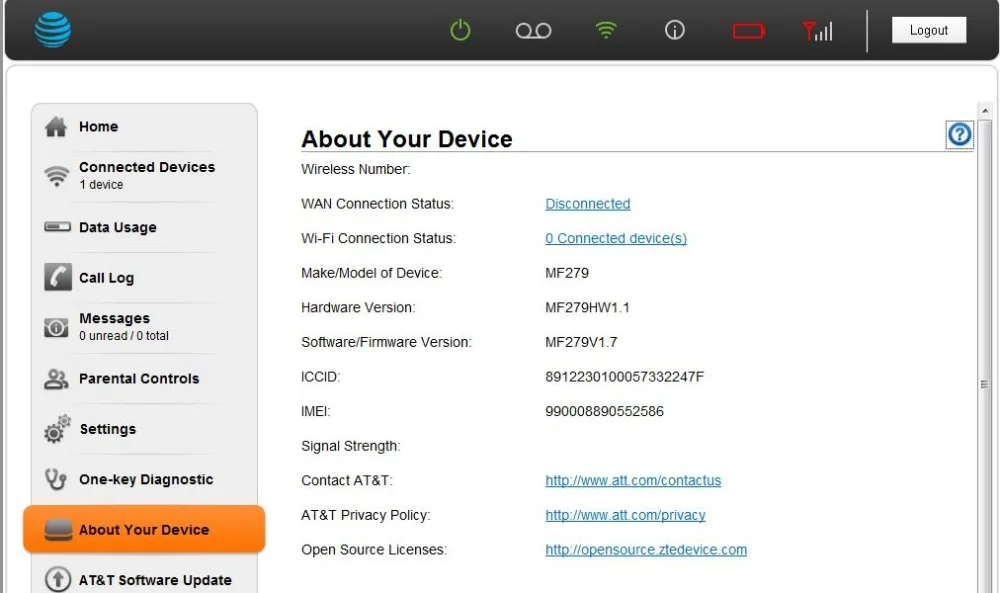1000x593 pixels.
Task: Click the circled info icon
Action: click(x=675, y=30)
